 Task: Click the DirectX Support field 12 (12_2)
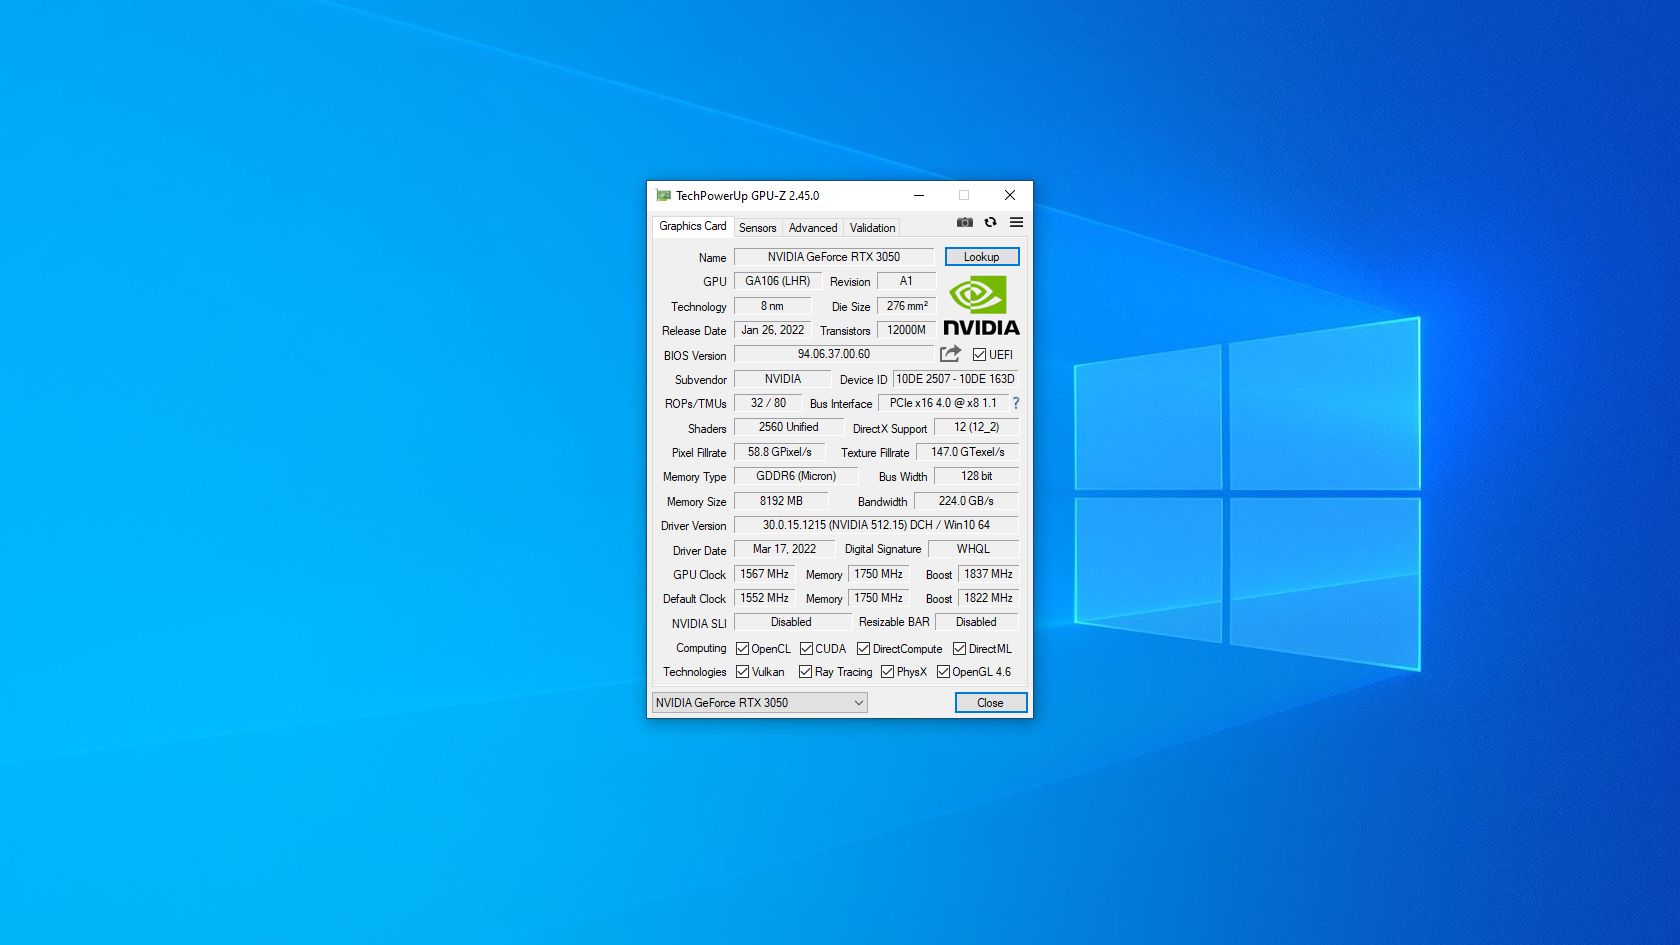click(x=976, y=427)
